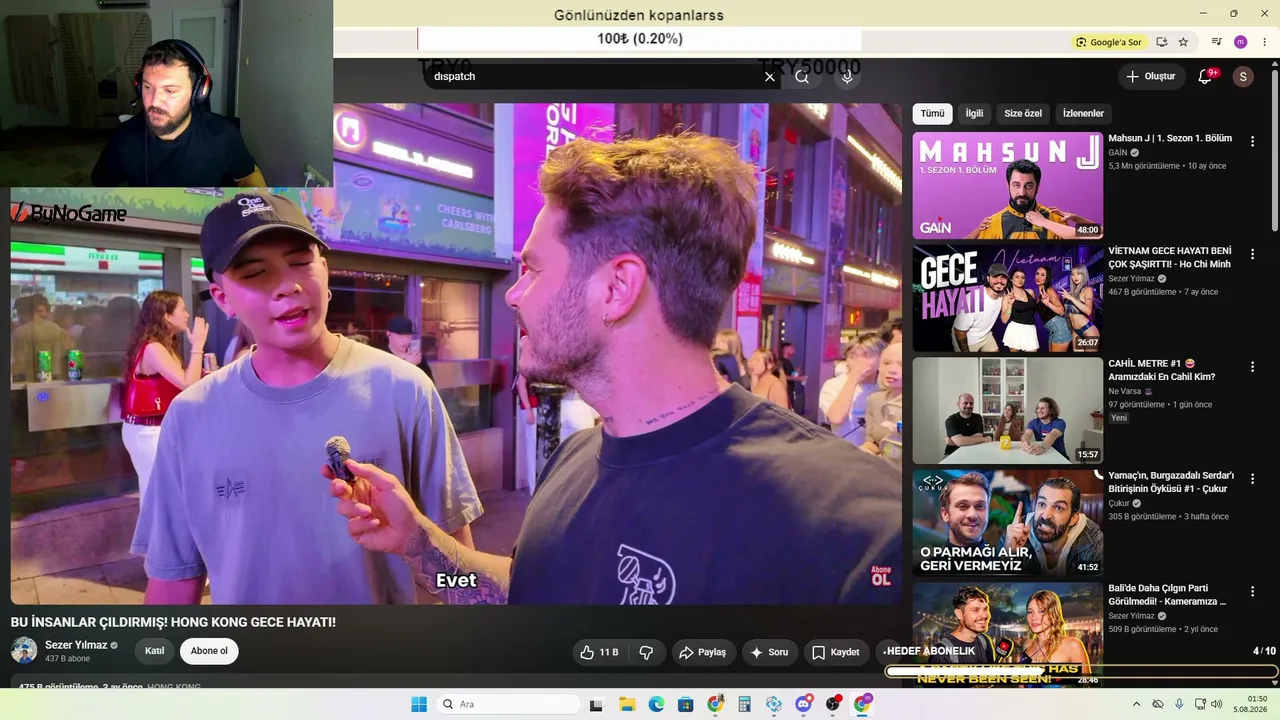Open options for Vietnam Gece Hayatı video
The width and height of the screenshot is (1280, 720).
pos(1252,254)
